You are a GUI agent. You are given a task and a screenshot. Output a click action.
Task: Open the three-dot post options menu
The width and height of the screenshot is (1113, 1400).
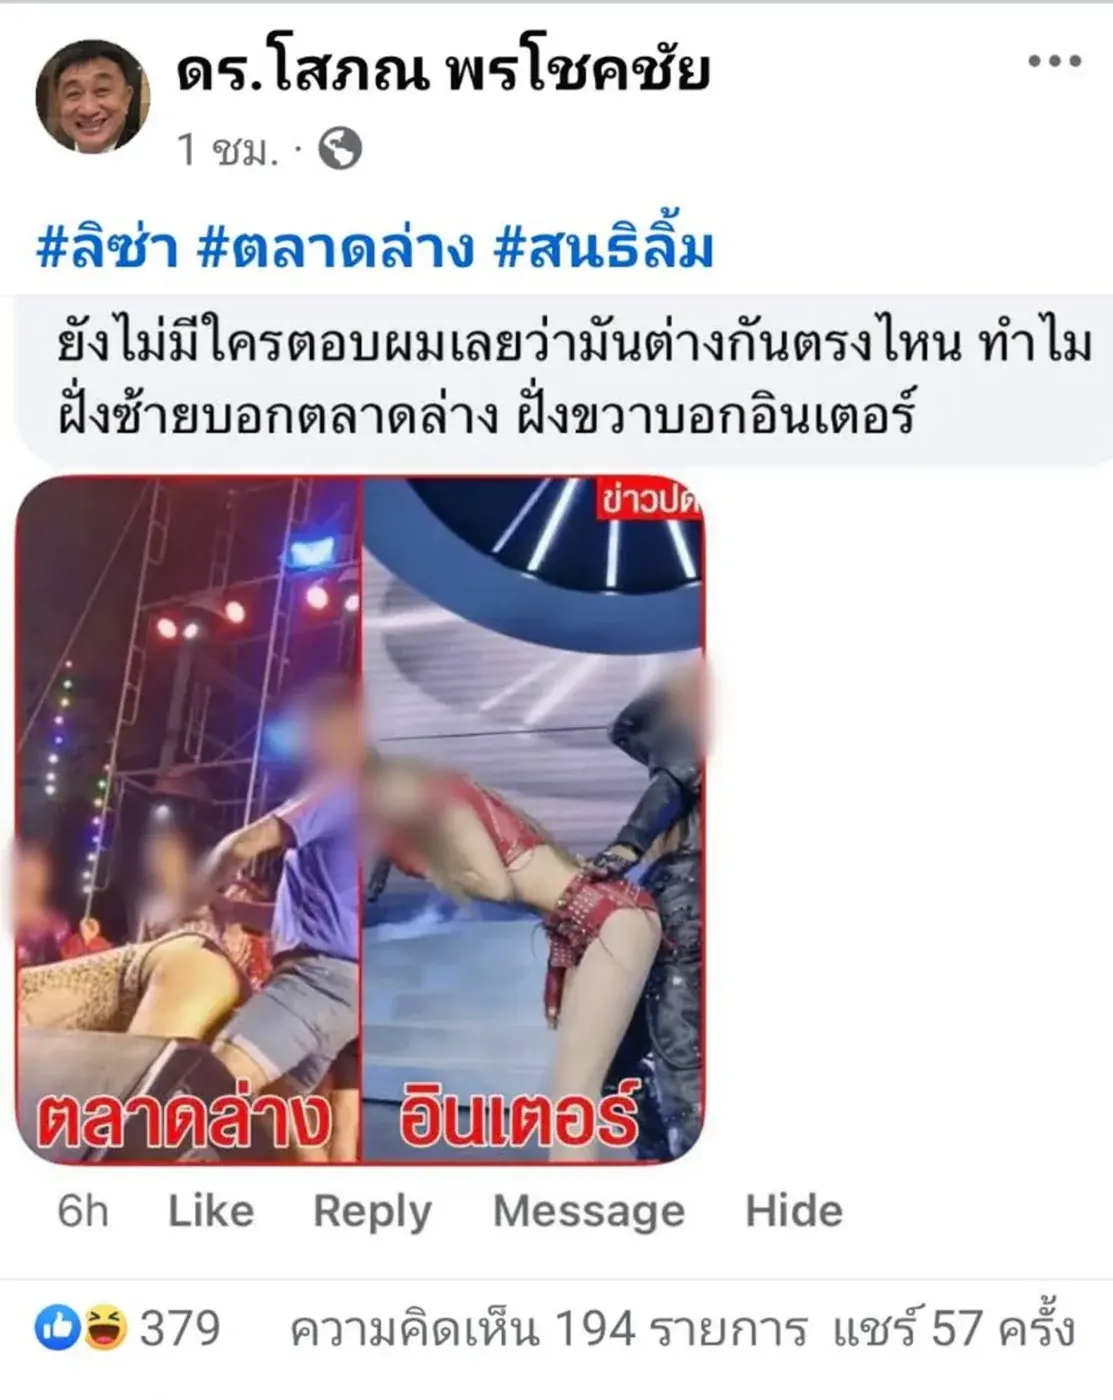click(x=1054, y=62)
